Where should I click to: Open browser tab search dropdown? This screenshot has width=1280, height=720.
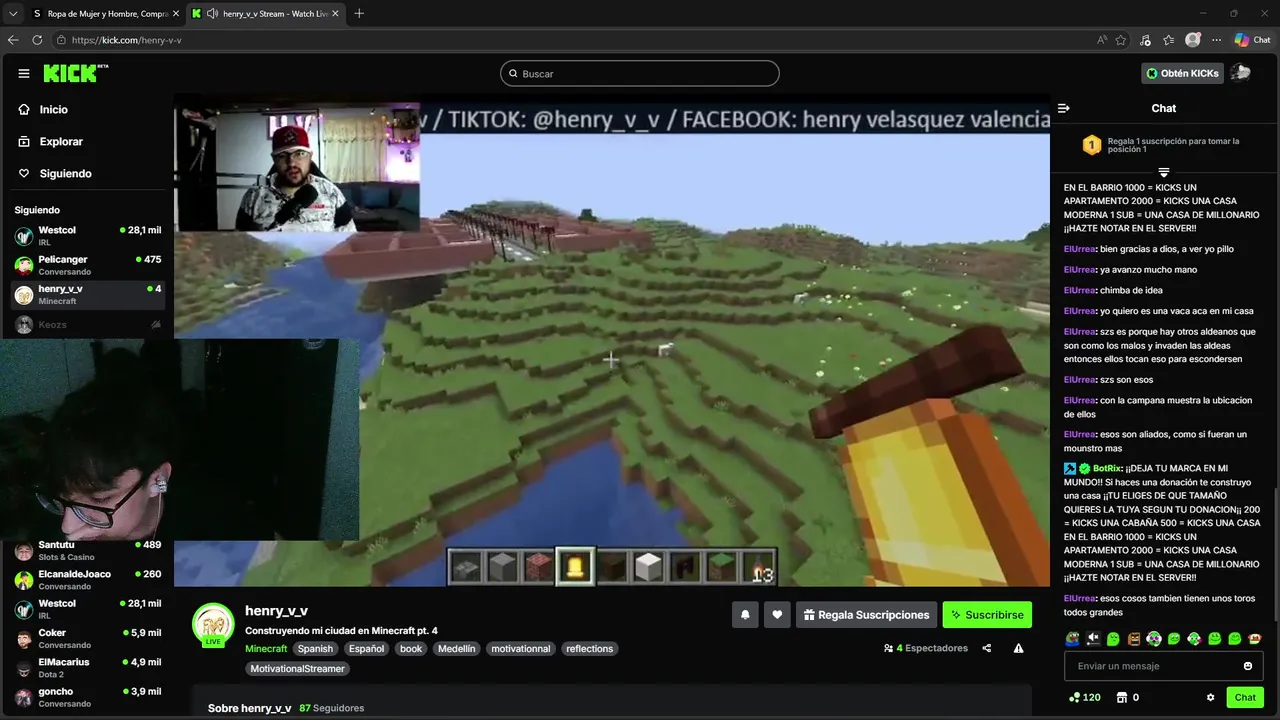13,13
